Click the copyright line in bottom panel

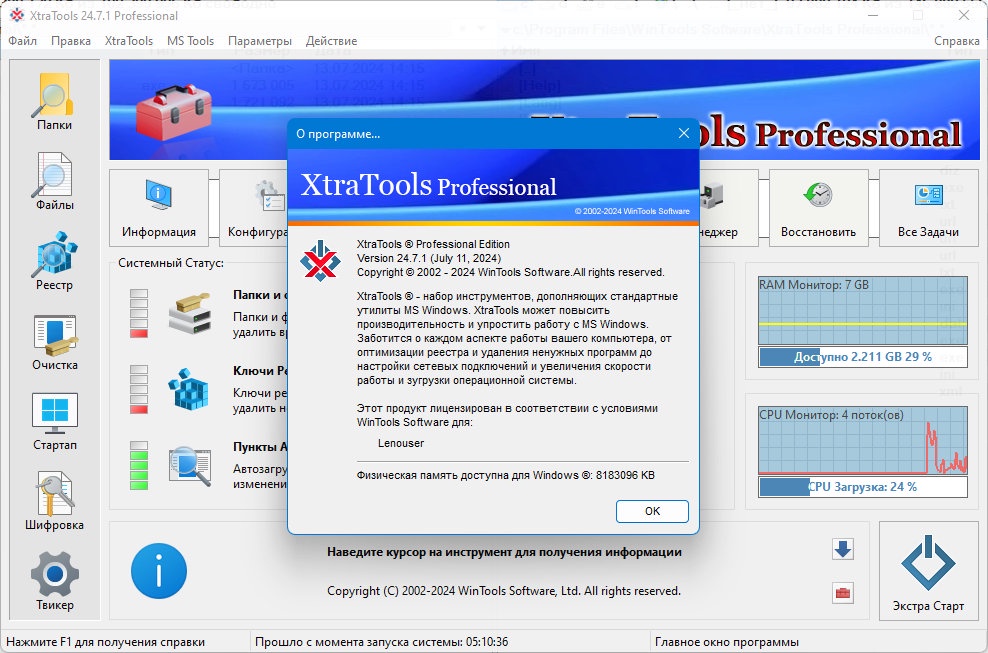(504, 591)
